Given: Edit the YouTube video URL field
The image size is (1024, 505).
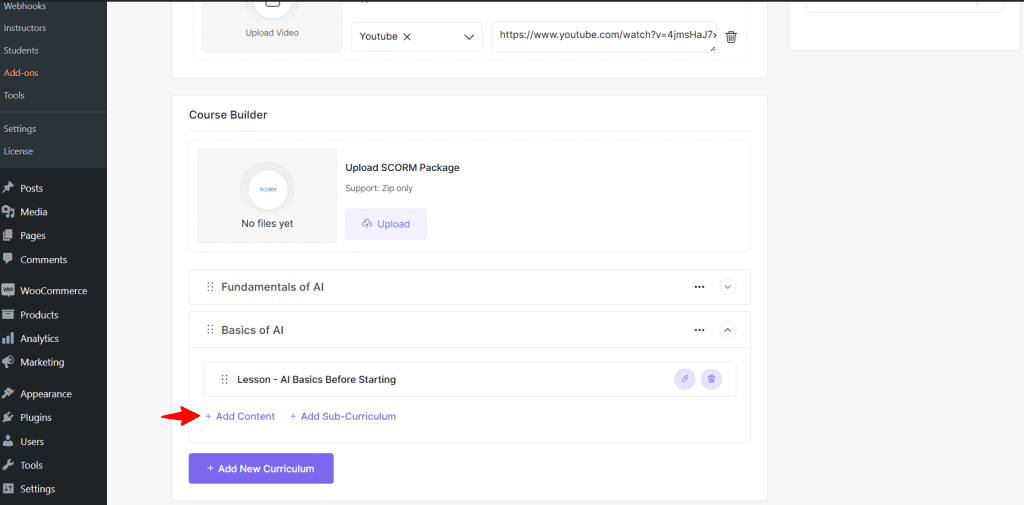Looking at the screenshot, I should tap(604, 36).
